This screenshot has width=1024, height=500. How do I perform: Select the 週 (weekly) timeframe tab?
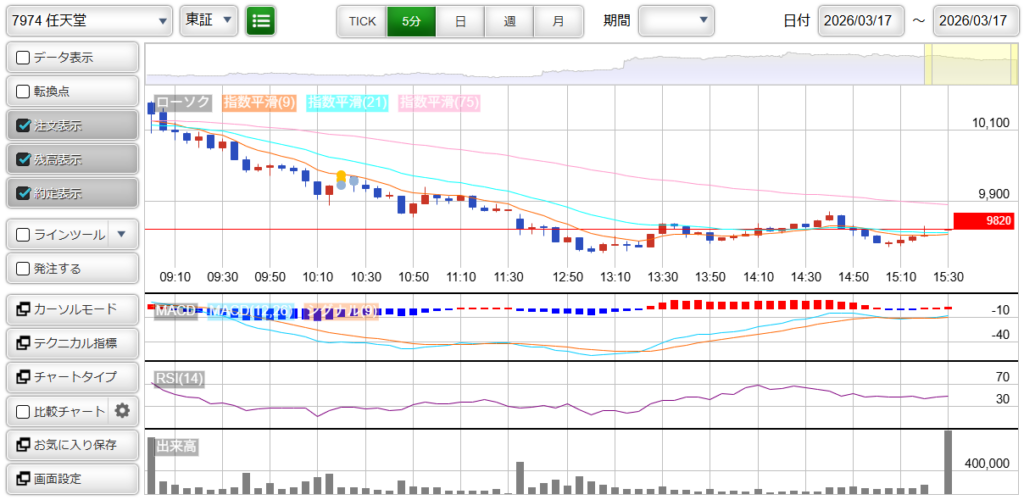point(509,20)
